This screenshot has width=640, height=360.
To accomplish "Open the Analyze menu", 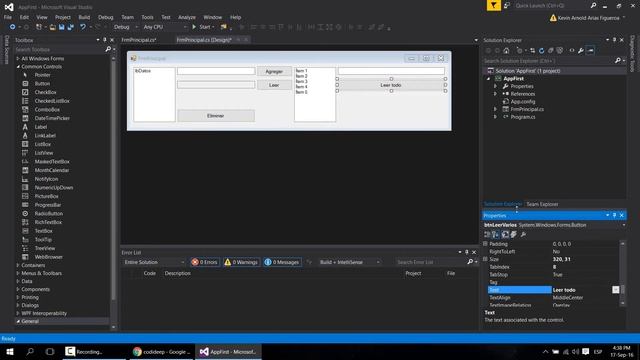I will 187,17.
